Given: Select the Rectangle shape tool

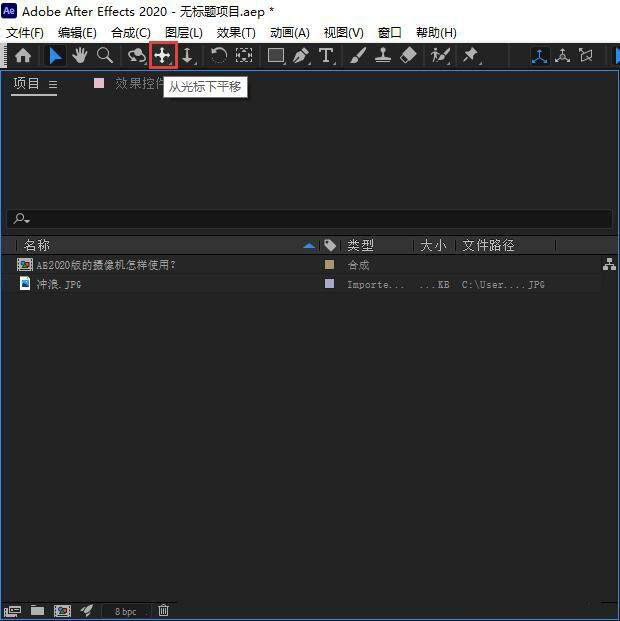Looking at the screenshot, I should pyautogui.click(x=275, y=55).
